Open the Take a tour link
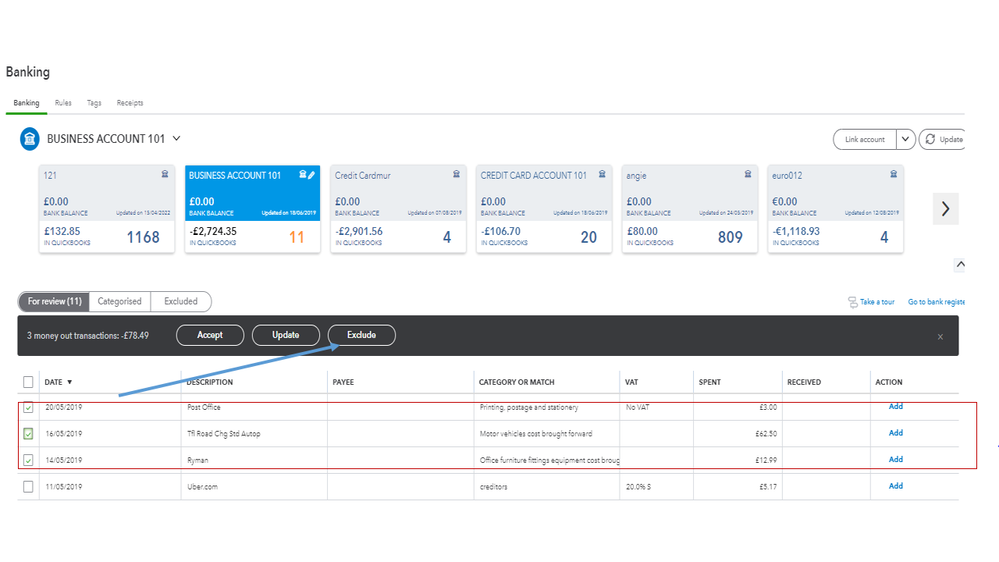 (877, 302)
